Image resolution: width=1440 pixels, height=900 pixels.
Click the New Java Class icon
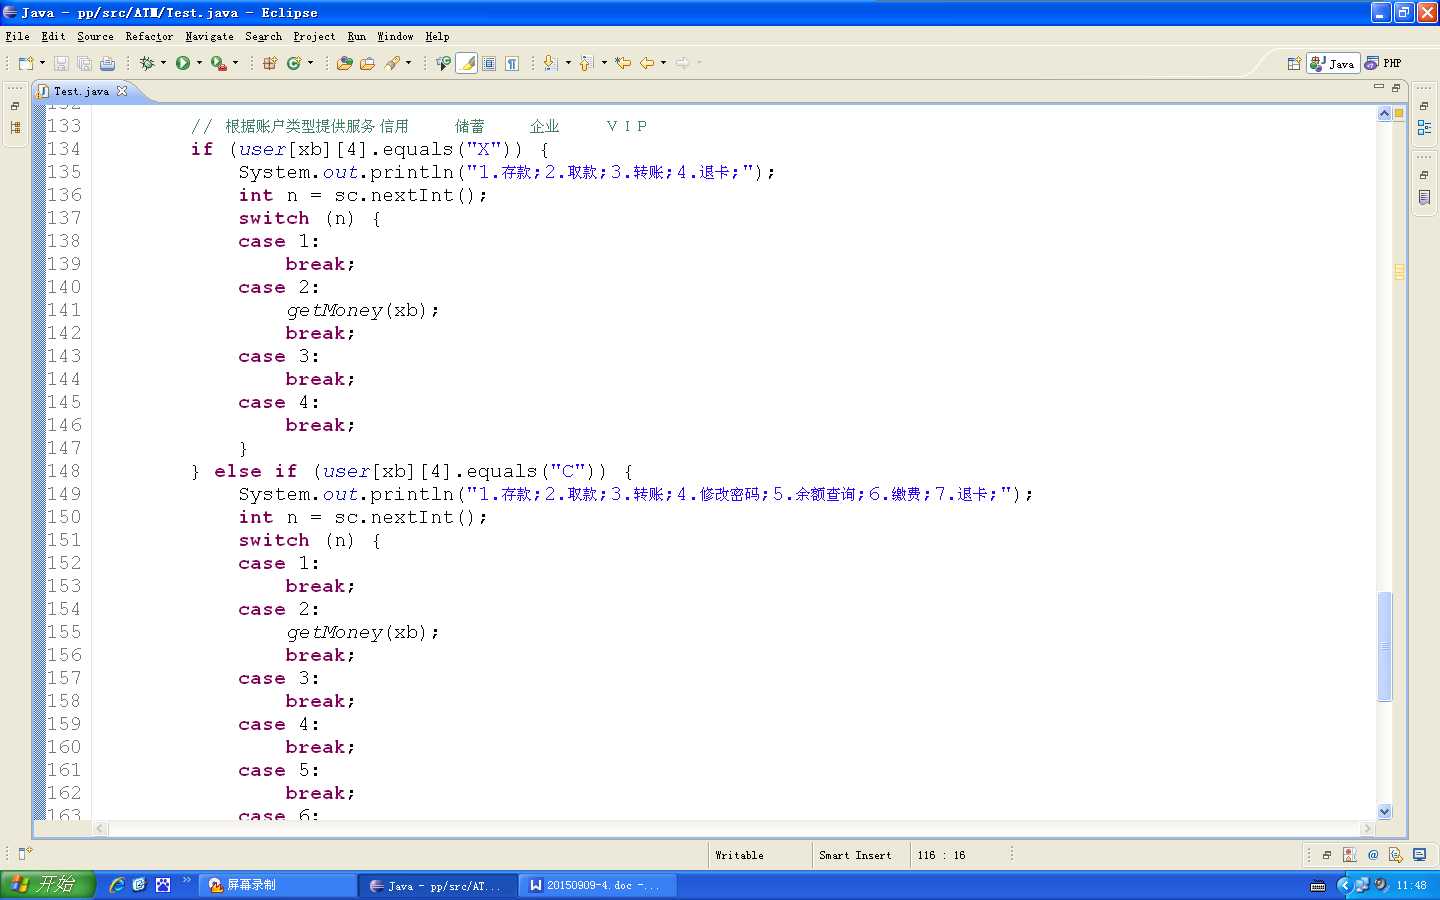(x=294, y=63)
